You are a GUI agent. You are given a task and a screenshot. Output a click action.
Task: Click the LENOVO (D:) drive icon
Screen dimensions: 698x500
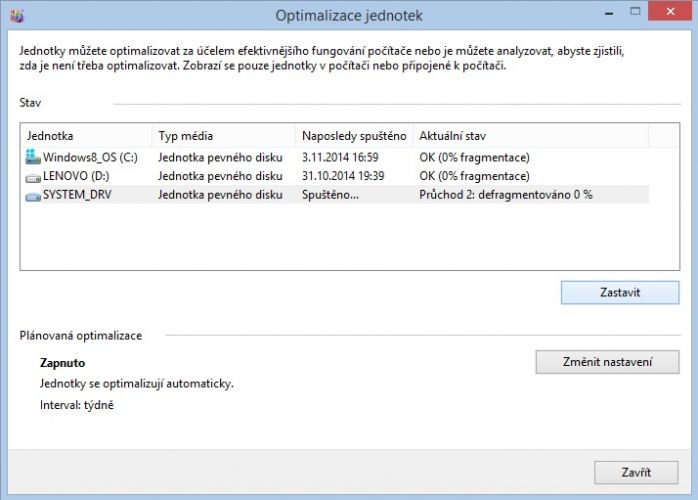pos(33,178)
